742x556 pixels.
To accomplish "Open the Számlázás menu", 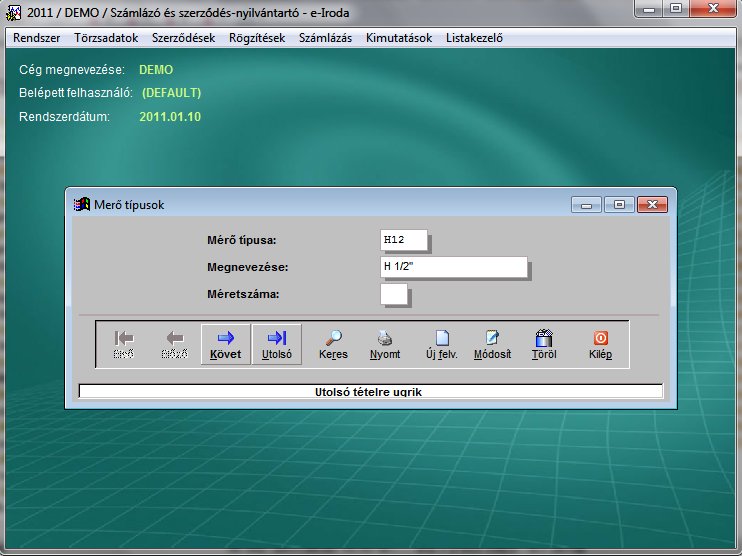I will (x=326, y=38).
